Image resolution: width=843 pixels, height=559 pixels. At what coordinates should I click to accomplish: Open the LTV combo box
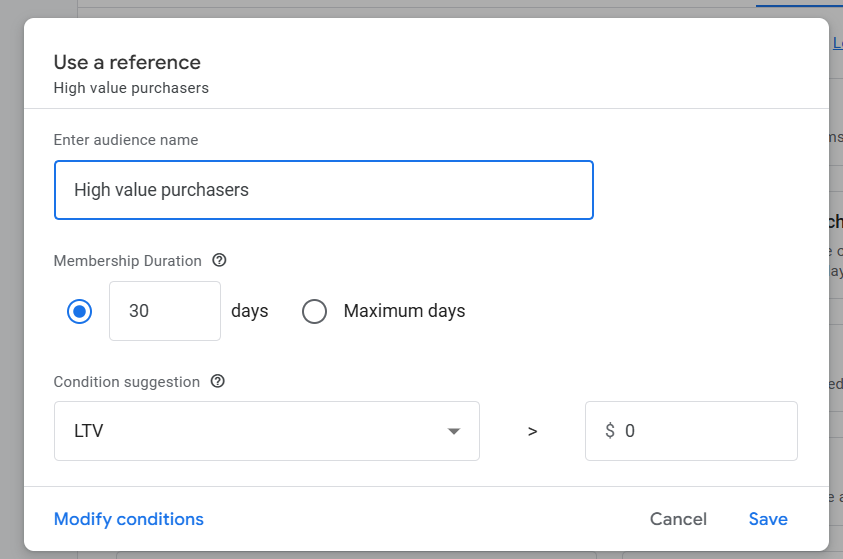(x=267, y=431)
